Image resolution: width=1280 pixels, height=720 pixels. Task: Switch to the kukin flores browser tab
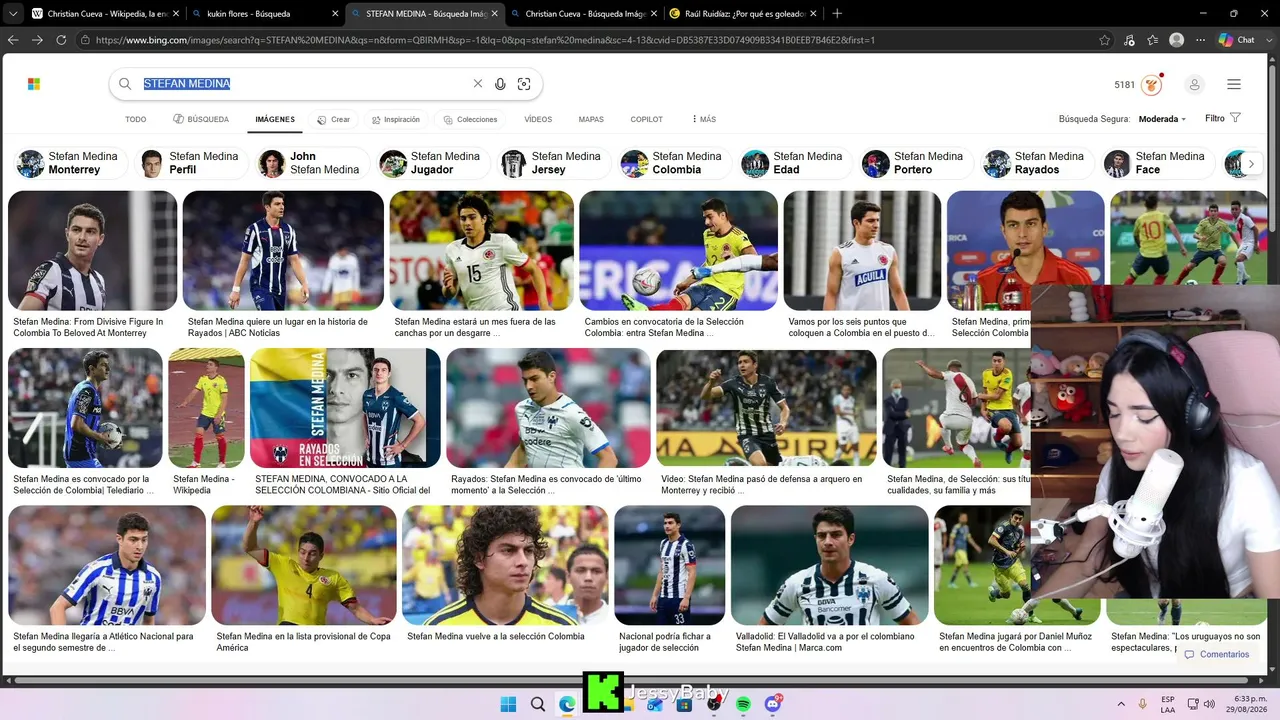point(266,14)
